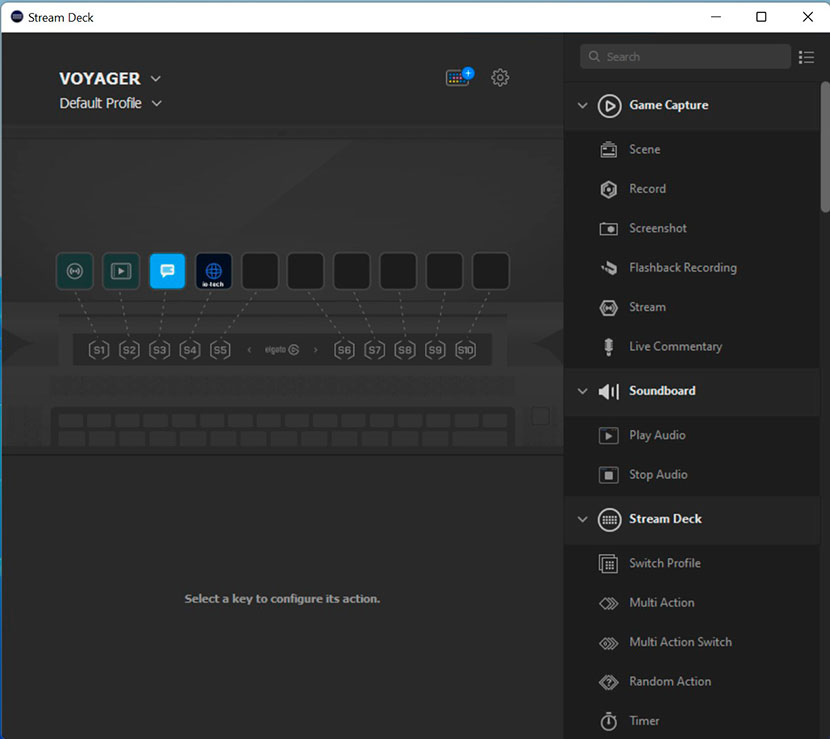Select the Multi Action icon

(x=608, y=603)
